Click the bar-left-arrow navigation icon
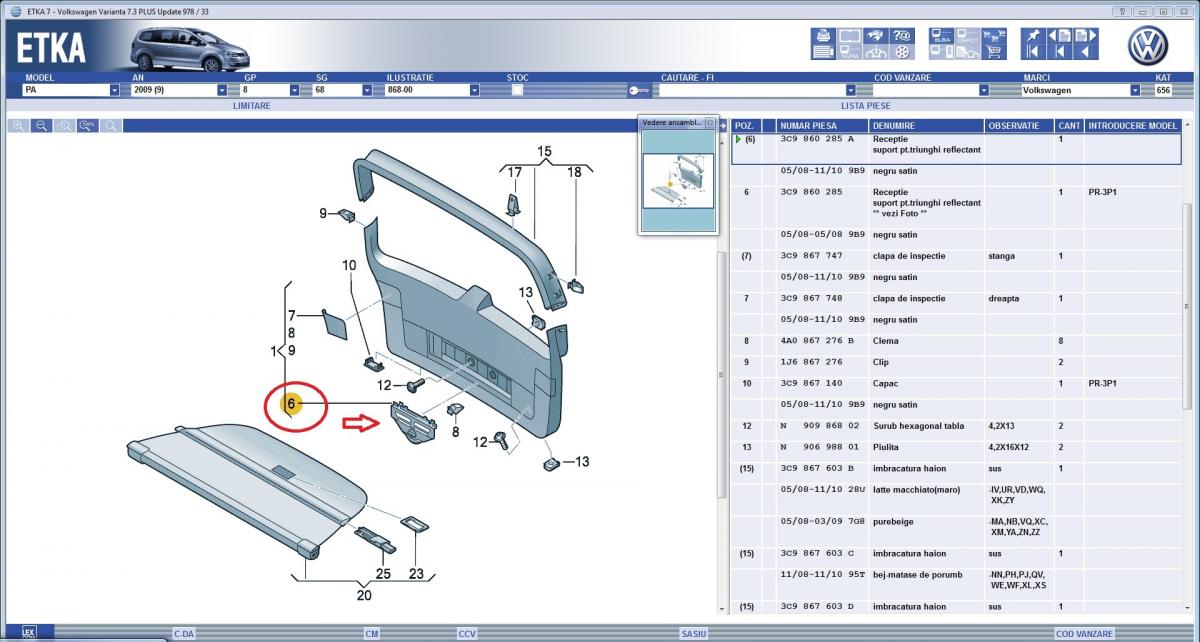The height and width of the screenshot is (642, 1200). [x=1060, y=52]
